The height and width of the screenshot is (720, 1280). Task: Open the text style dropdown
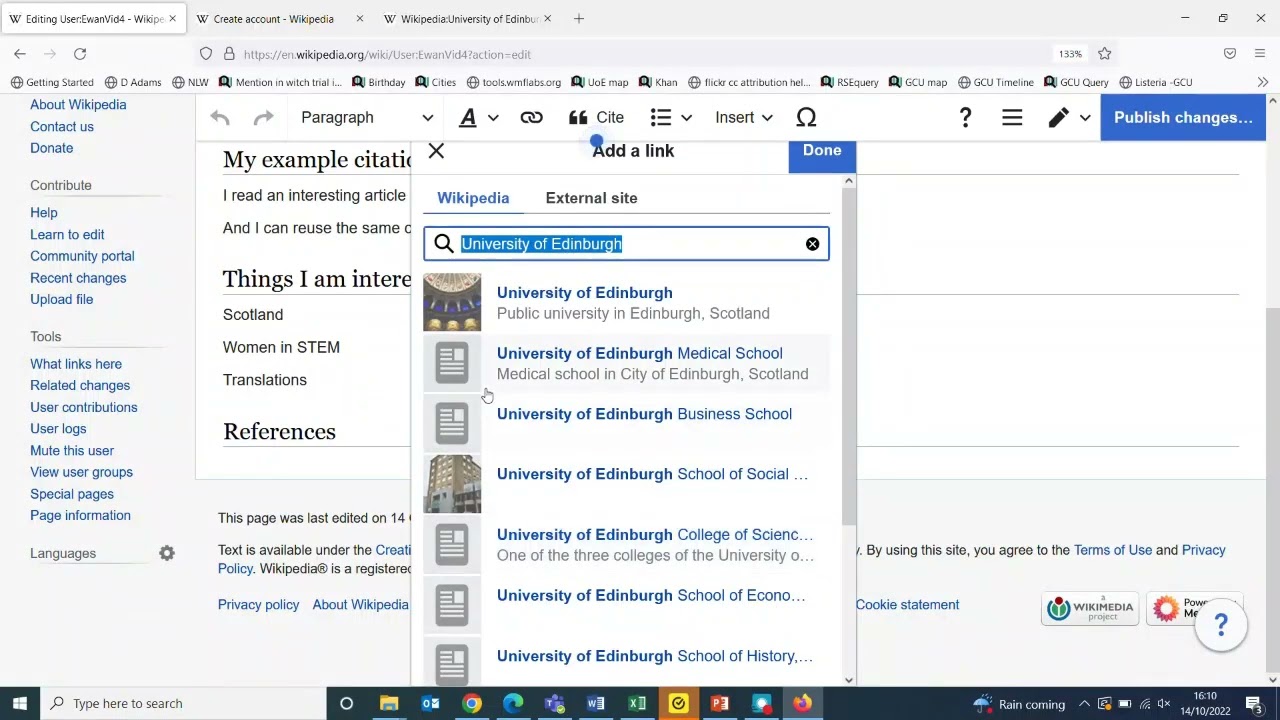point(478,118)
